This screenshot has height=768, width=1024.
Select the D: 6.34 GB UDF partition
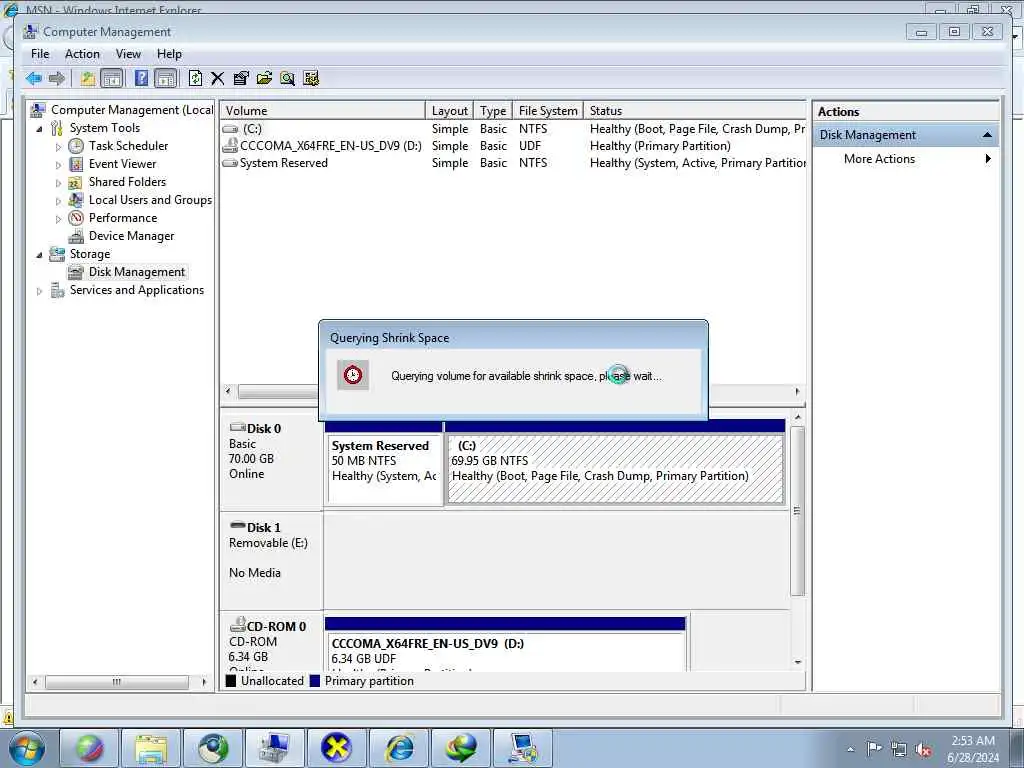pos(505,651)
